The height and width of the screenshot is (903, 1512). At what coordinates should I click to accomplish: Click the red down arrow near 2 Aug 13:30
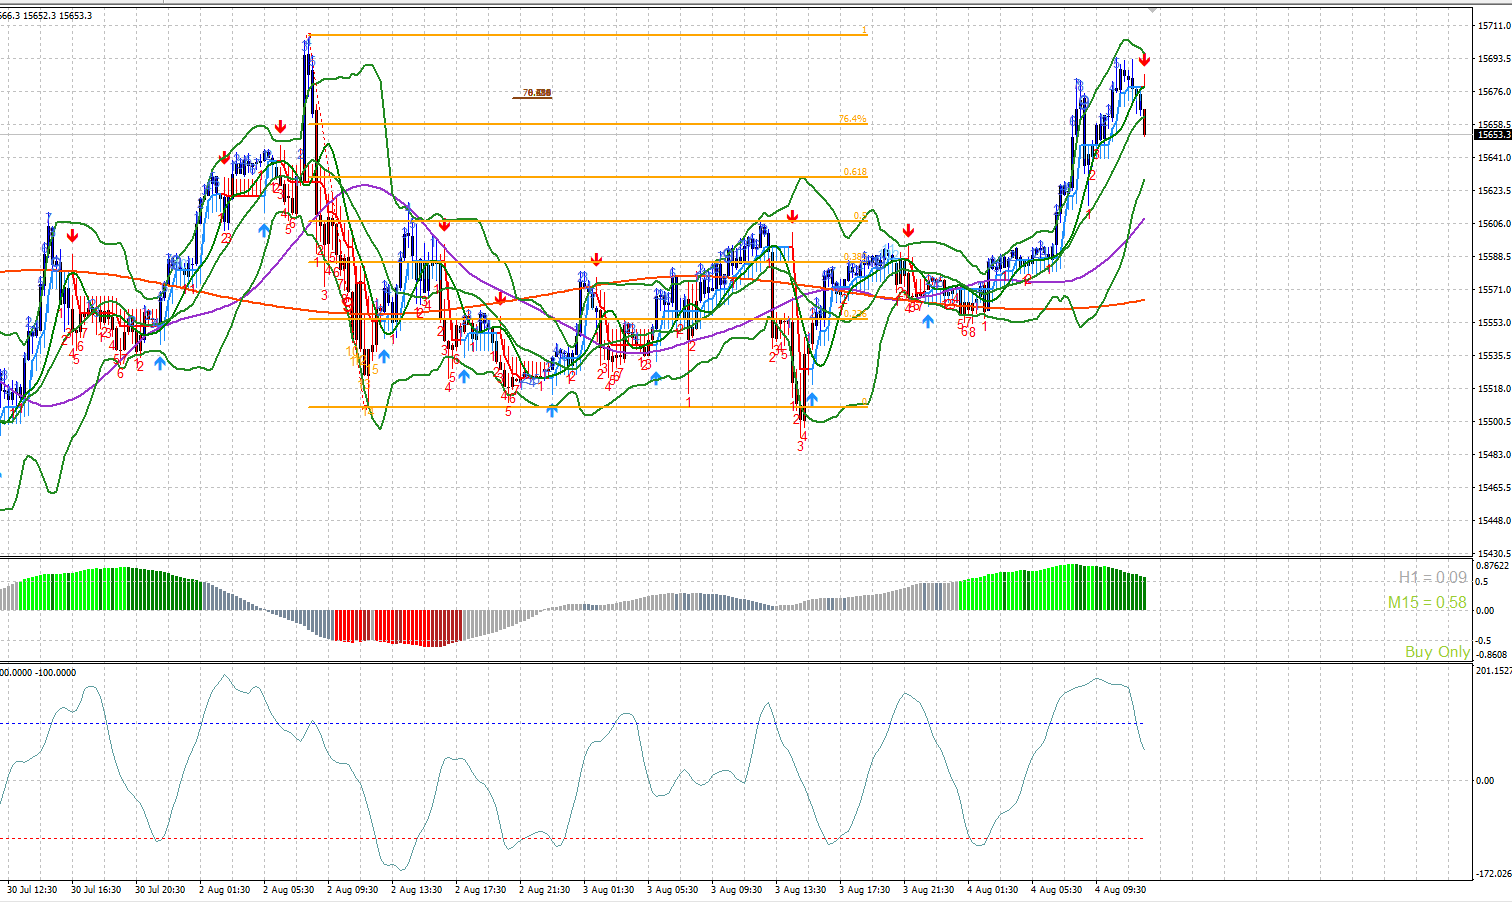444,226
